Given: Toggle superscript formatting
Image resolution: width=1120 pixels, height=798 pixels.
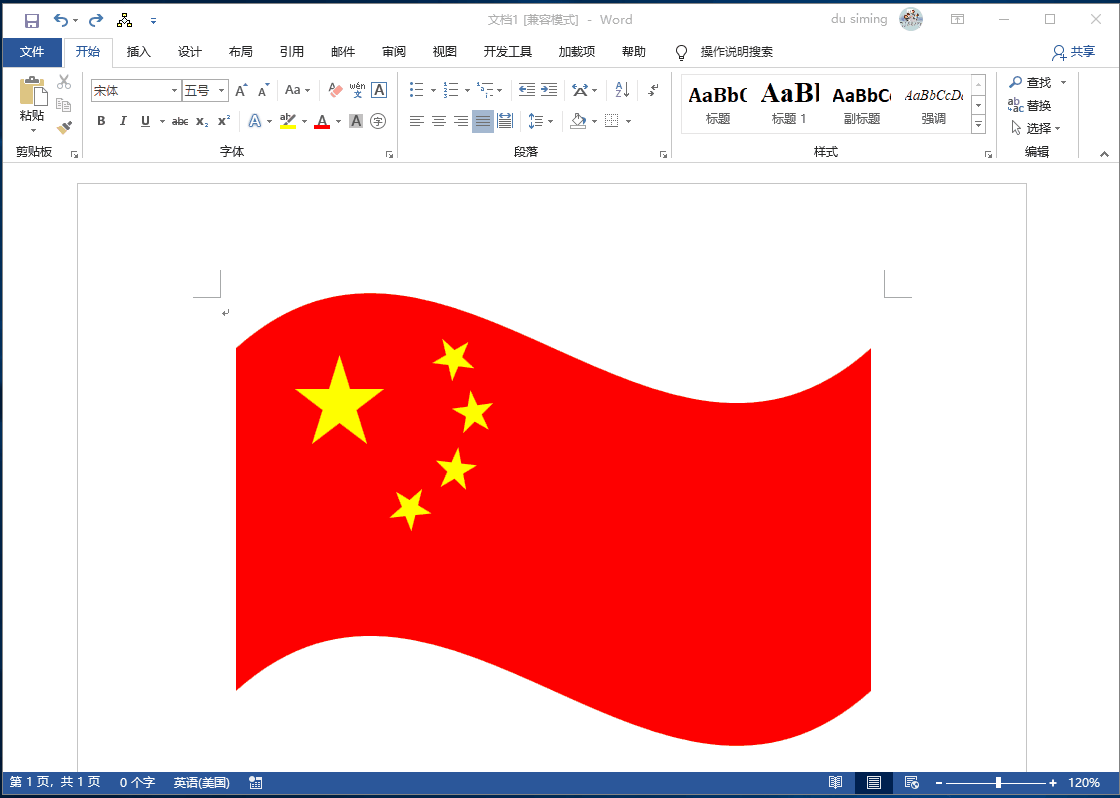Looking at the screenshot, I should pos(224,121).
